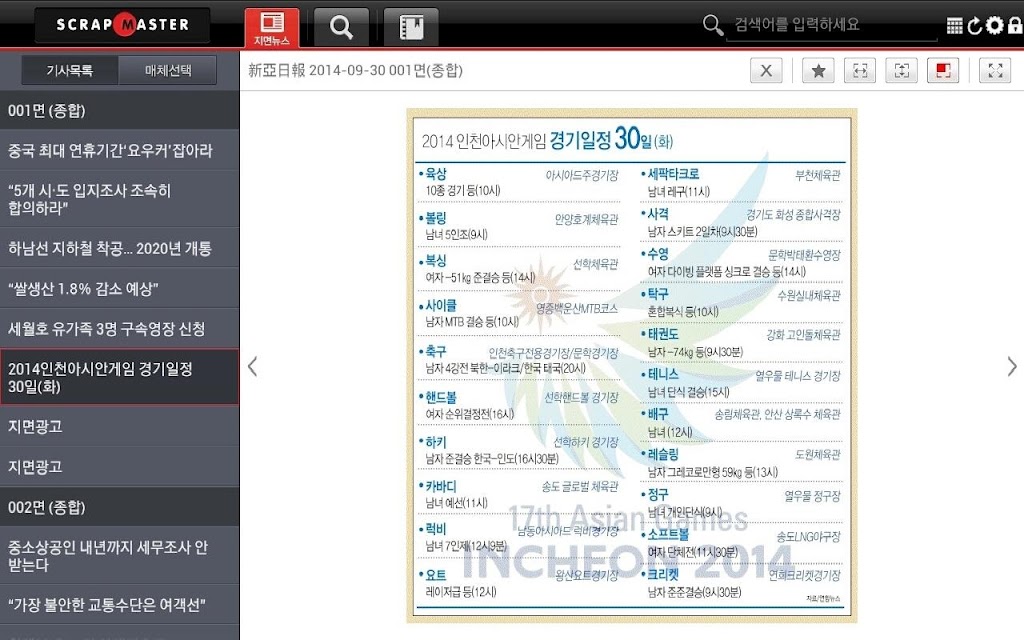
Task: Click the fit-width view icon
Action: click(860, 71)
